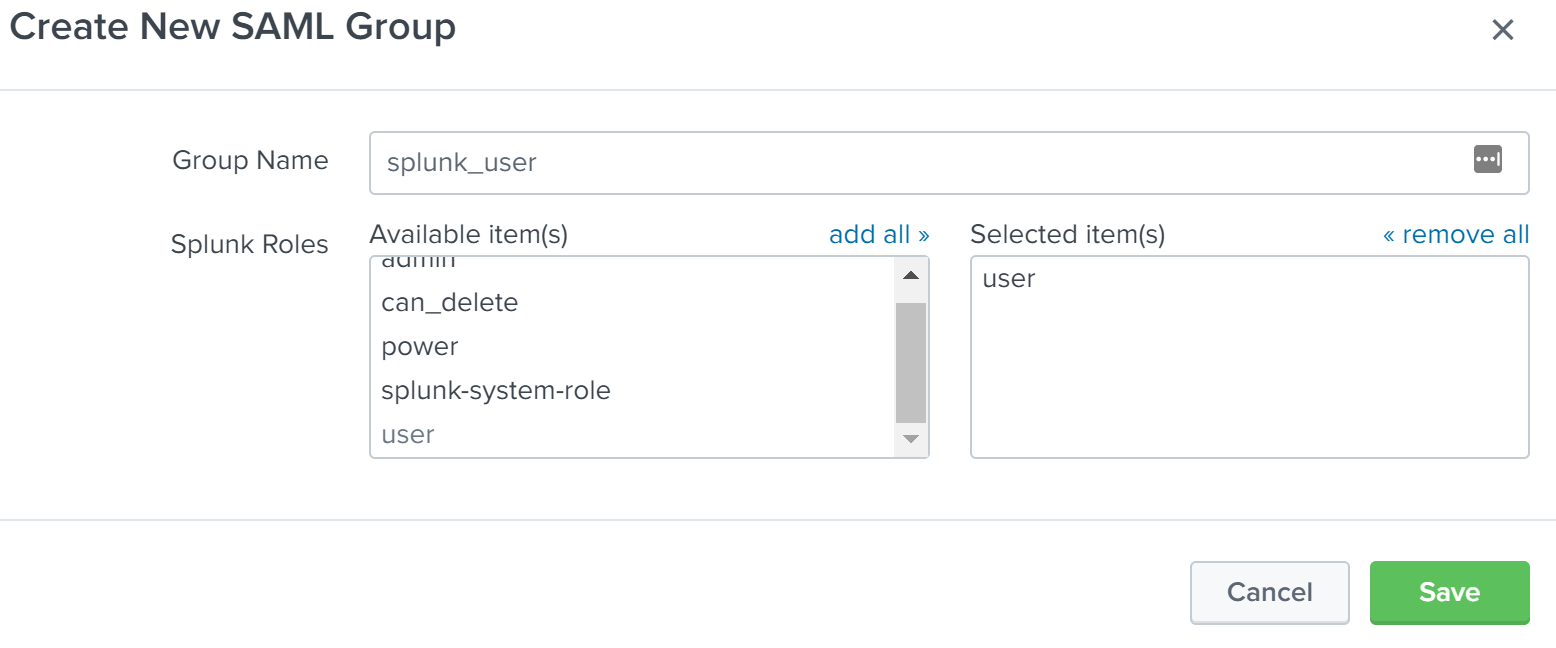The width and height of the screenshot is (1556, 648).
Task: Click the 'add all »' link
Action: click(879, 235)
